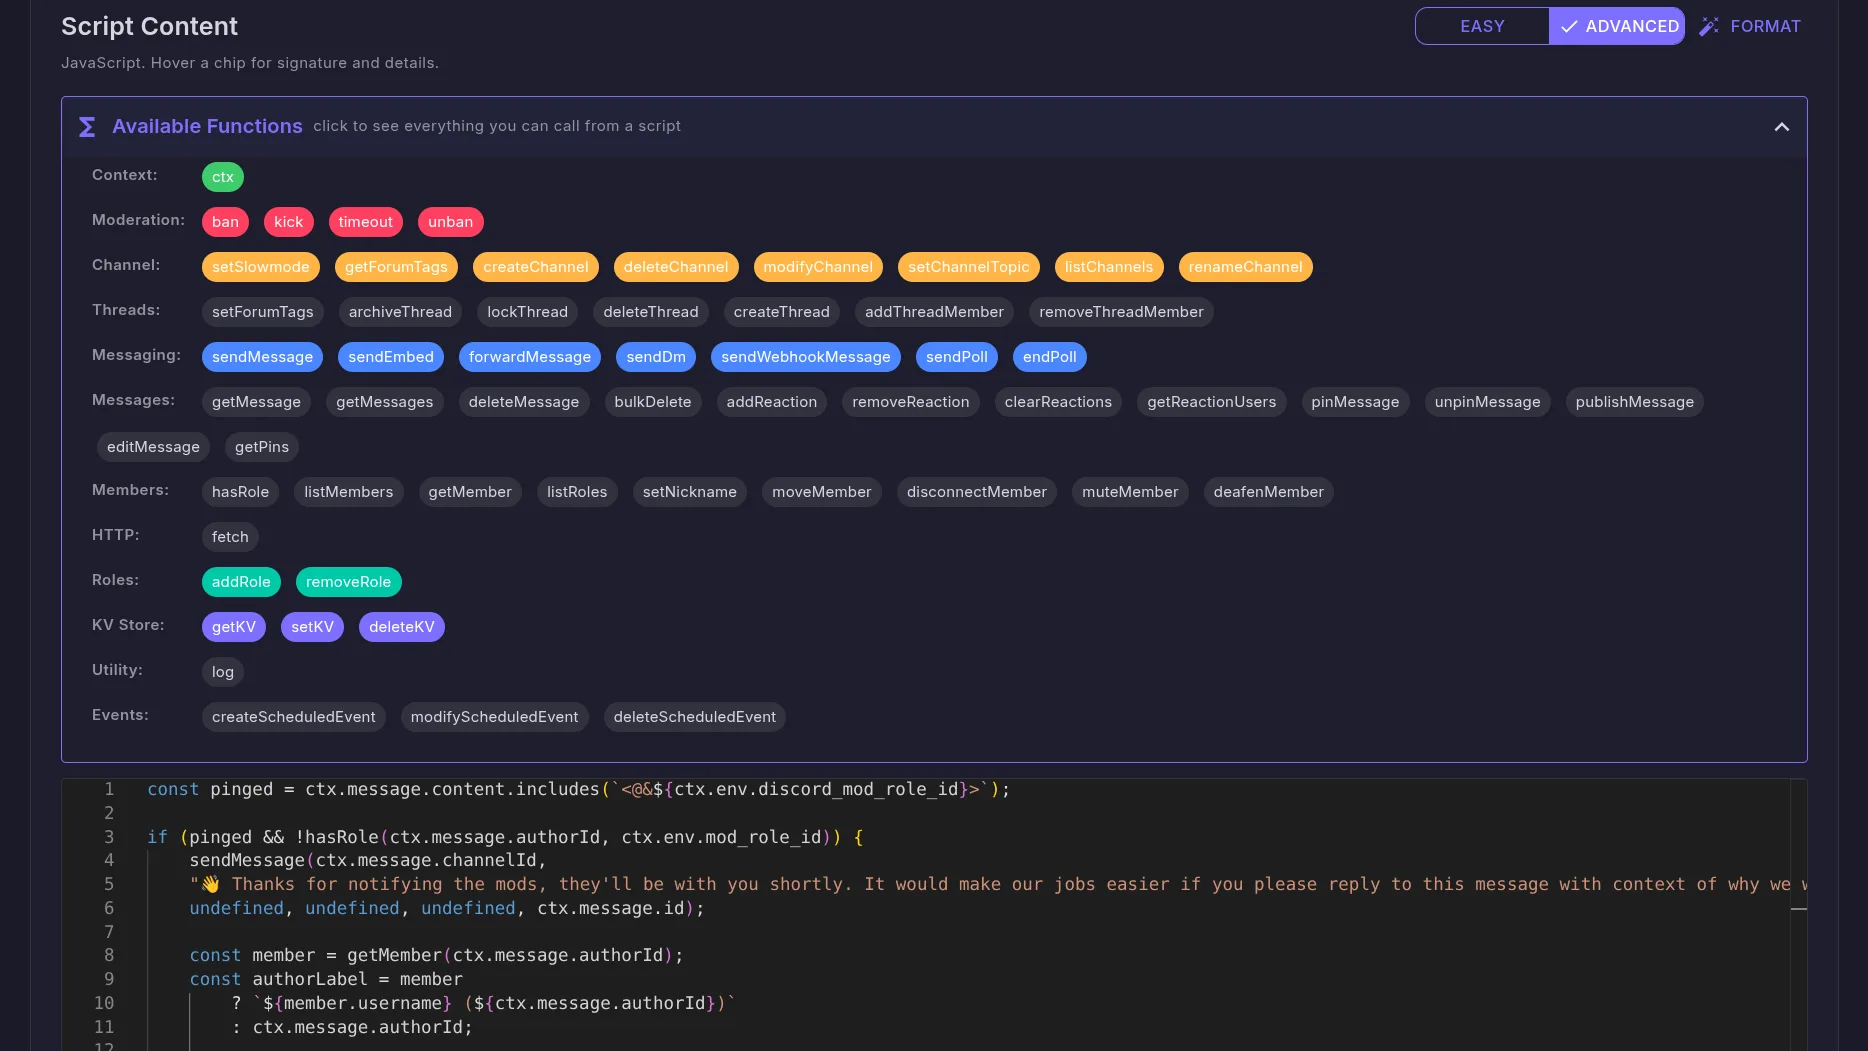Click the disconnectMember chip
The height and width of the screenshot is (1051, 1868).
pos(977,492)
